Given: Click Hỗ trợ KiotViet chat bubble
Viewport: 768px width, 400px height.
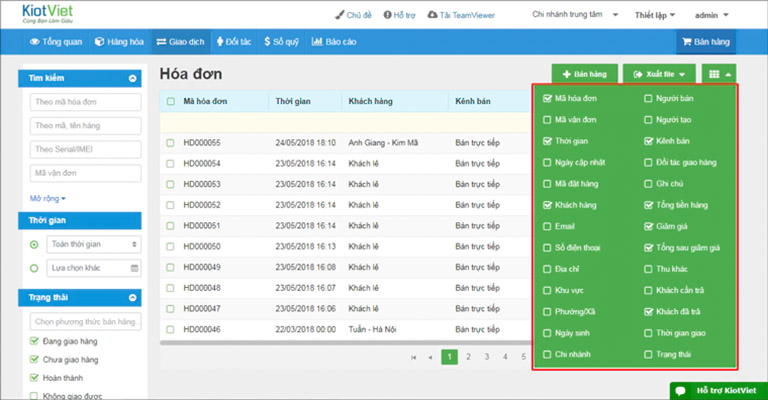Looking at the screenshot, I should coord(681,390).
